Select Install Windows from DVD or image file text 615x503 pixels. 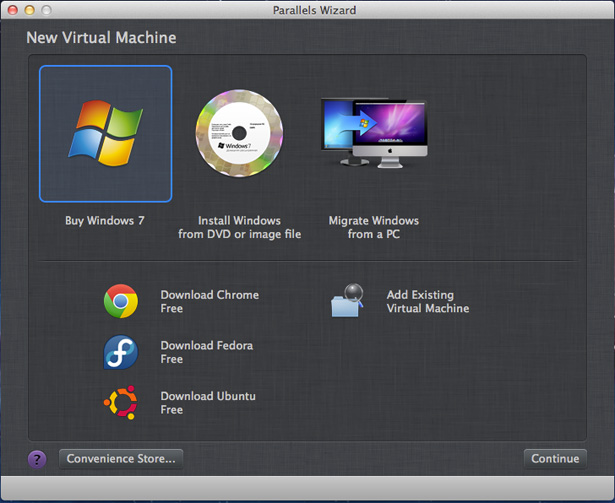tap(239, 227)
